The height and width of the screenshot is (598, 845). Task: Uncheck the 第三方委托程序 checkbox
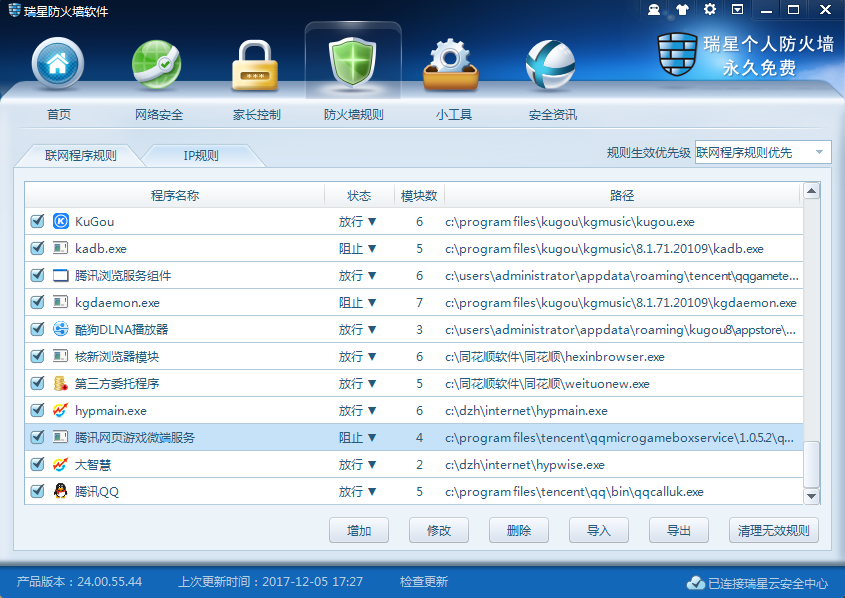(x=37, y=383)
